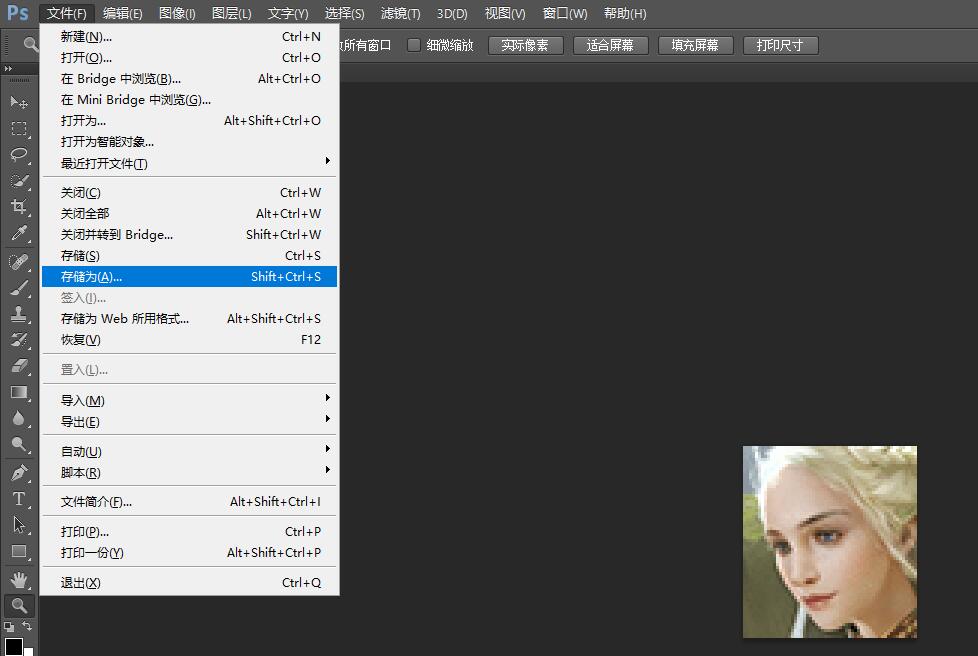Choose 关闭并转到 Bridge... entry
The width and height of the screenshot is (978, 656).
(190, 235)
